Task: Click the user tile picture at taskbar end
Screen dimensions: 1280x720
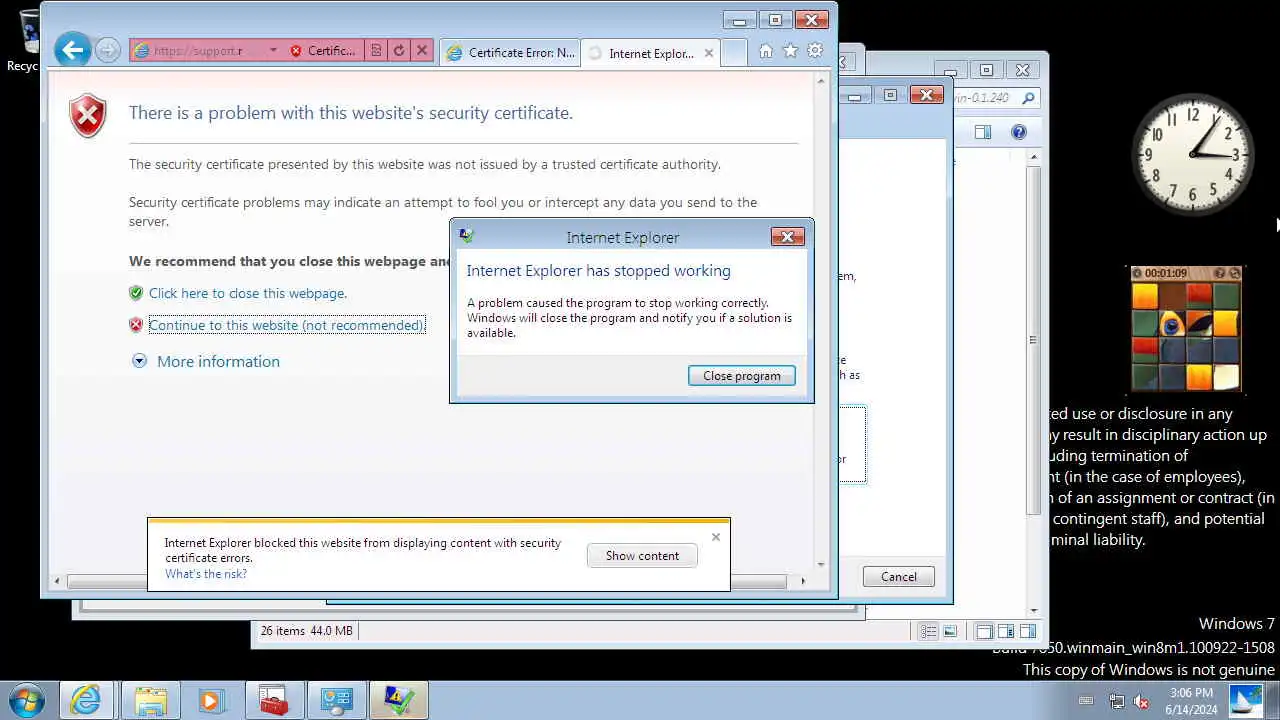Action: point(1247,700)
